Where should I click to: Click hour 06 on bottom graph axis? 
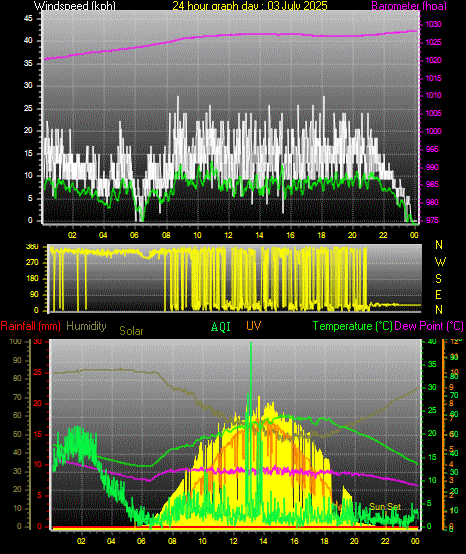(x=141, y=541)
